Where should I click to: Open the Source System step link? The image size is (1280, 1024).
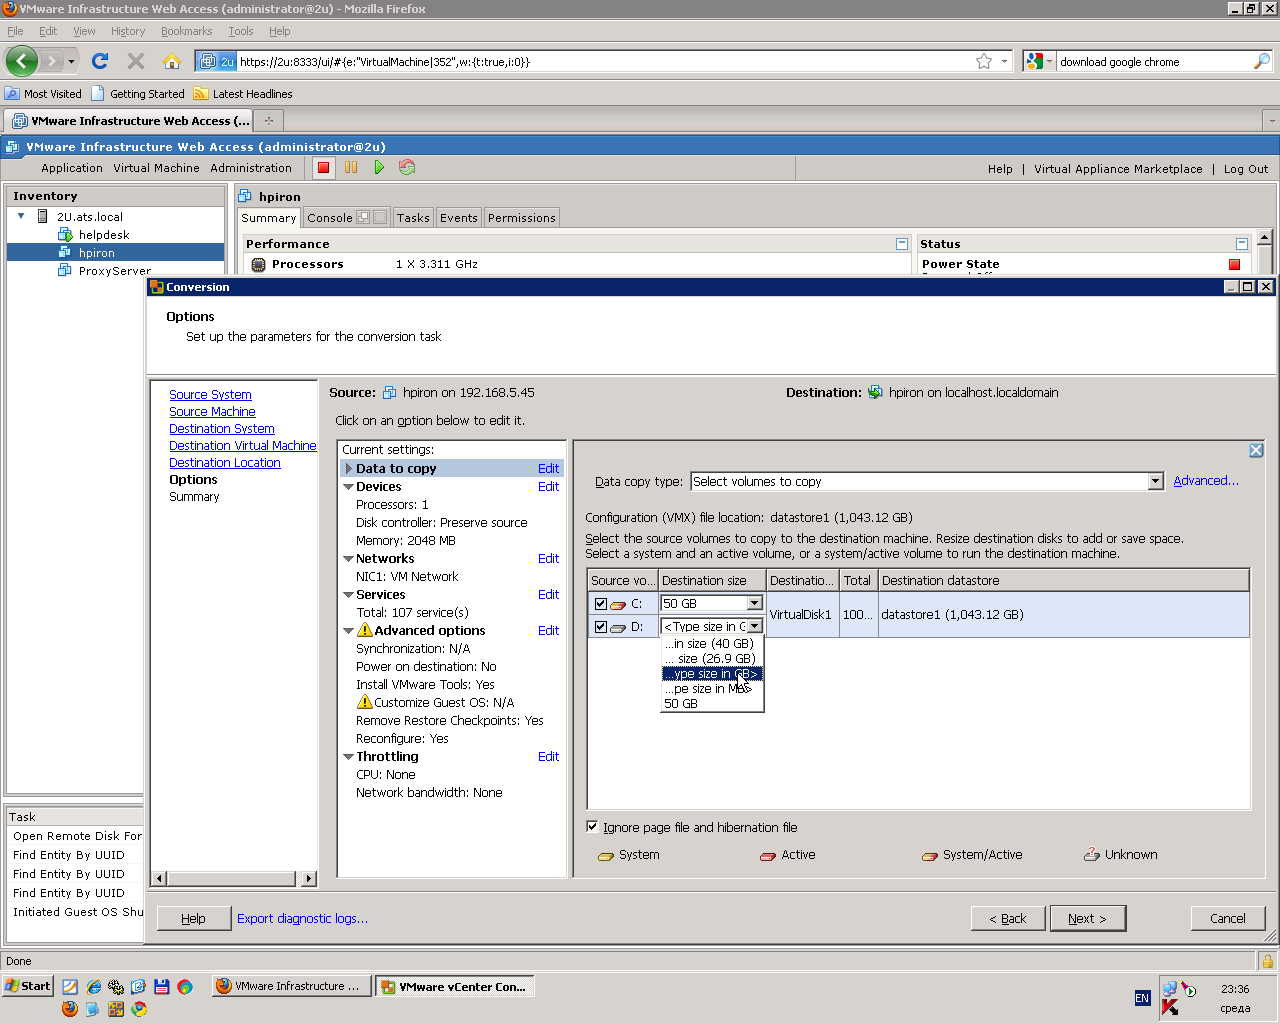pos(210,395)
